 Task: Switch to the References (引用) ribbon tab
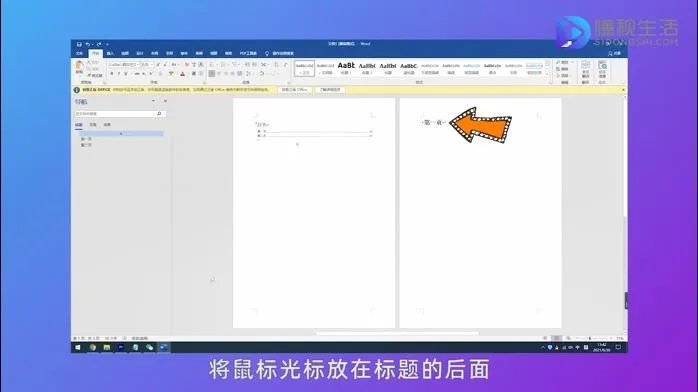(169, 53)
